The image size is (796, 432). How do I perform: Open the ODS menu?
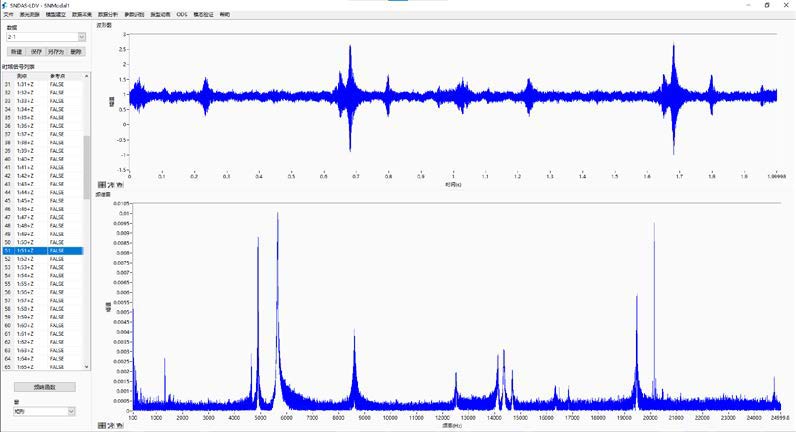click(181, 15)
